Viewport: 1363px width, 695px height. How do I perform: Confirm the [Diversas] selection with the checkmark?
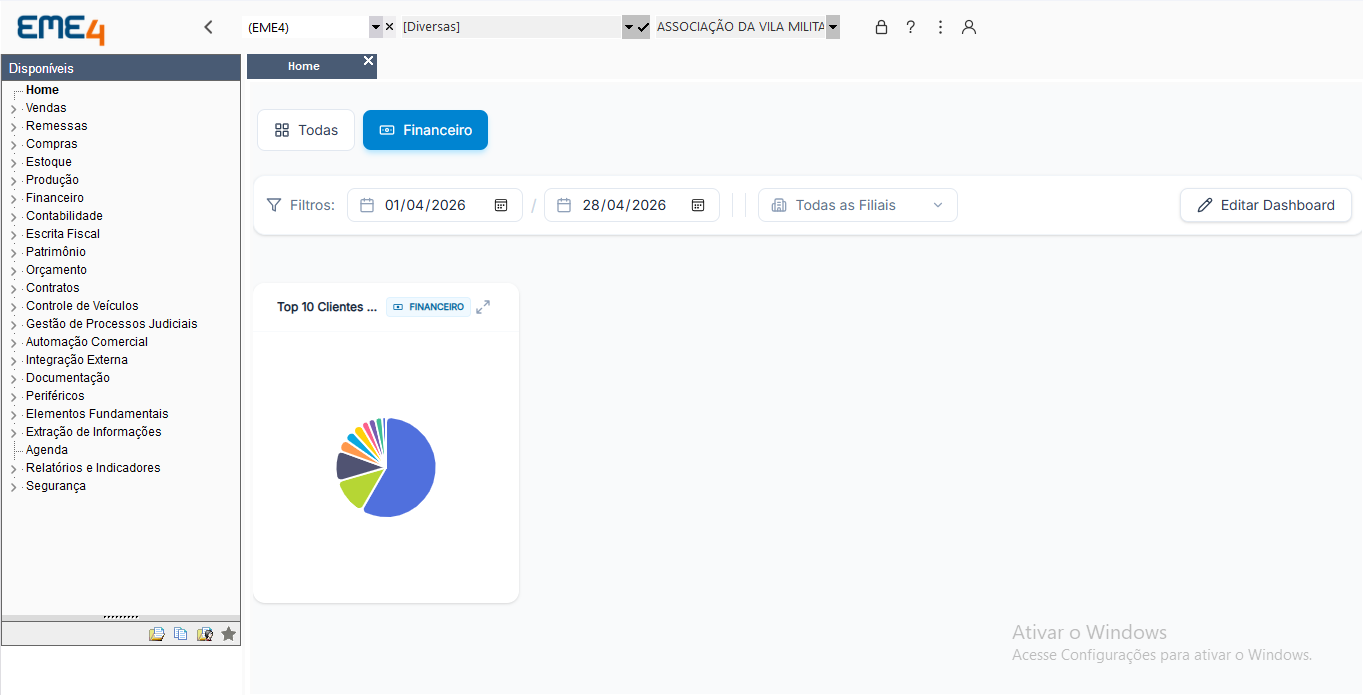(643, 27)
